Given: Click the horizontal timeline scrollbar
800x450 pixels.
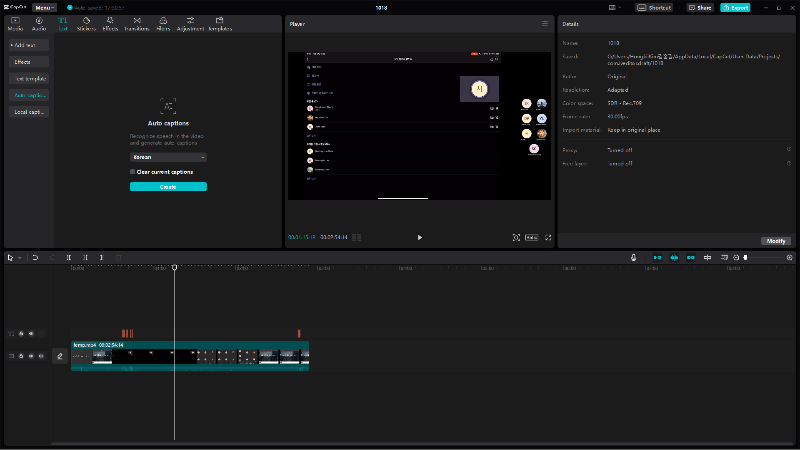Looking at the screenshot, I should click(x=421, y=444).
